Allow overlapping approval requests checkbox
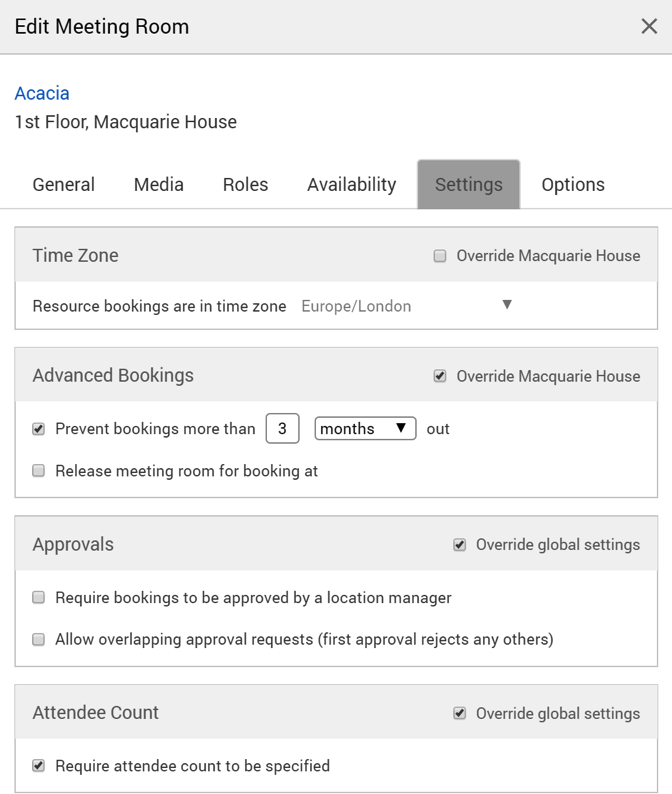This screenshot has width=672, height=794. tap(39, 639)
